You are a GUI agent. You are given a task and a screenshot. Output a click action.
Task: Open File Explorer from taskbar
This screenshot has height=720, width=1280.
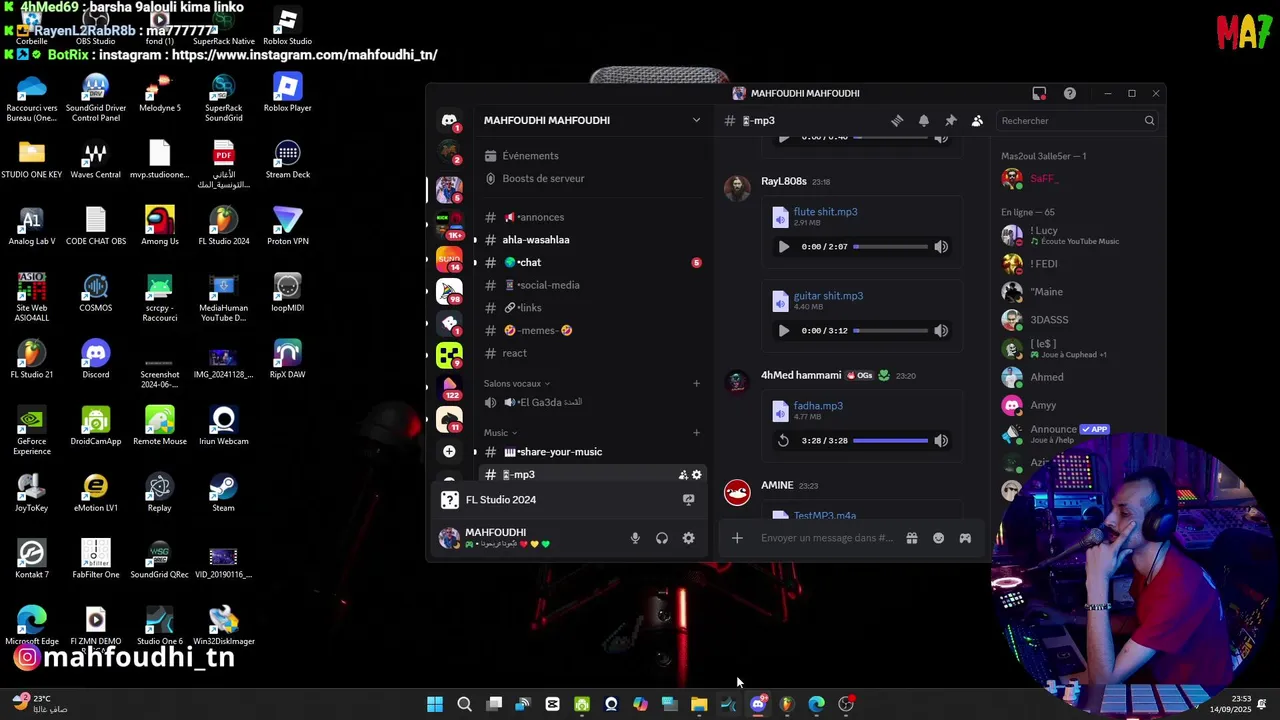[x=699, y=704]
